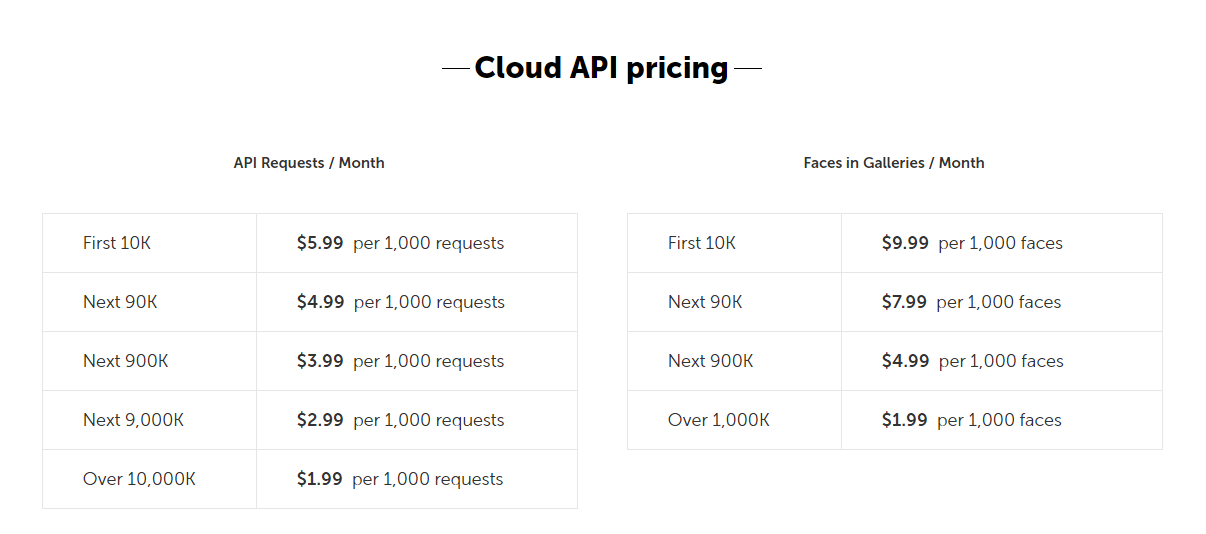
Task: Select the Over 1,000K faces tier
Action: click(719, 420)
